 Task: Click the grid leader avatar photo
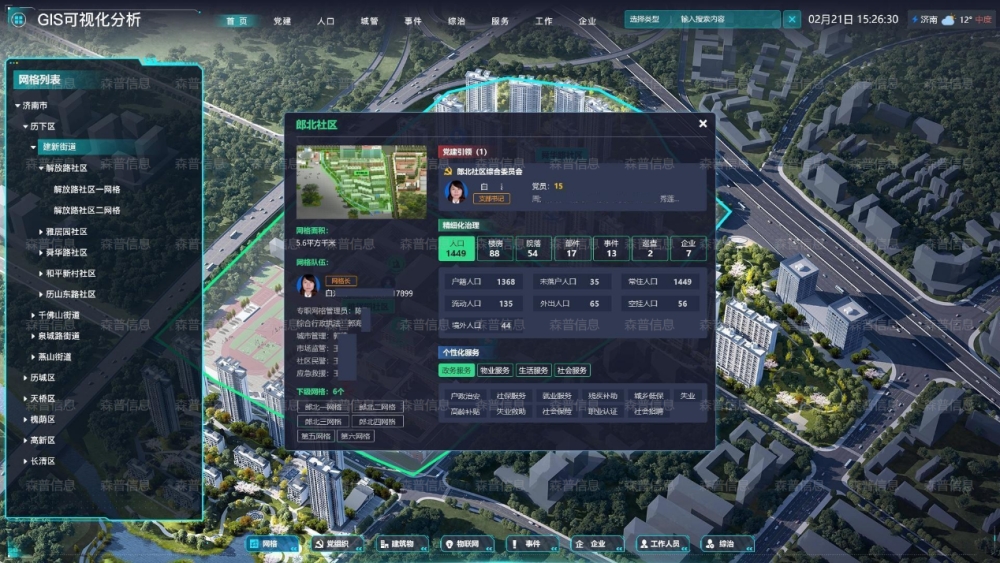point(308,286)
